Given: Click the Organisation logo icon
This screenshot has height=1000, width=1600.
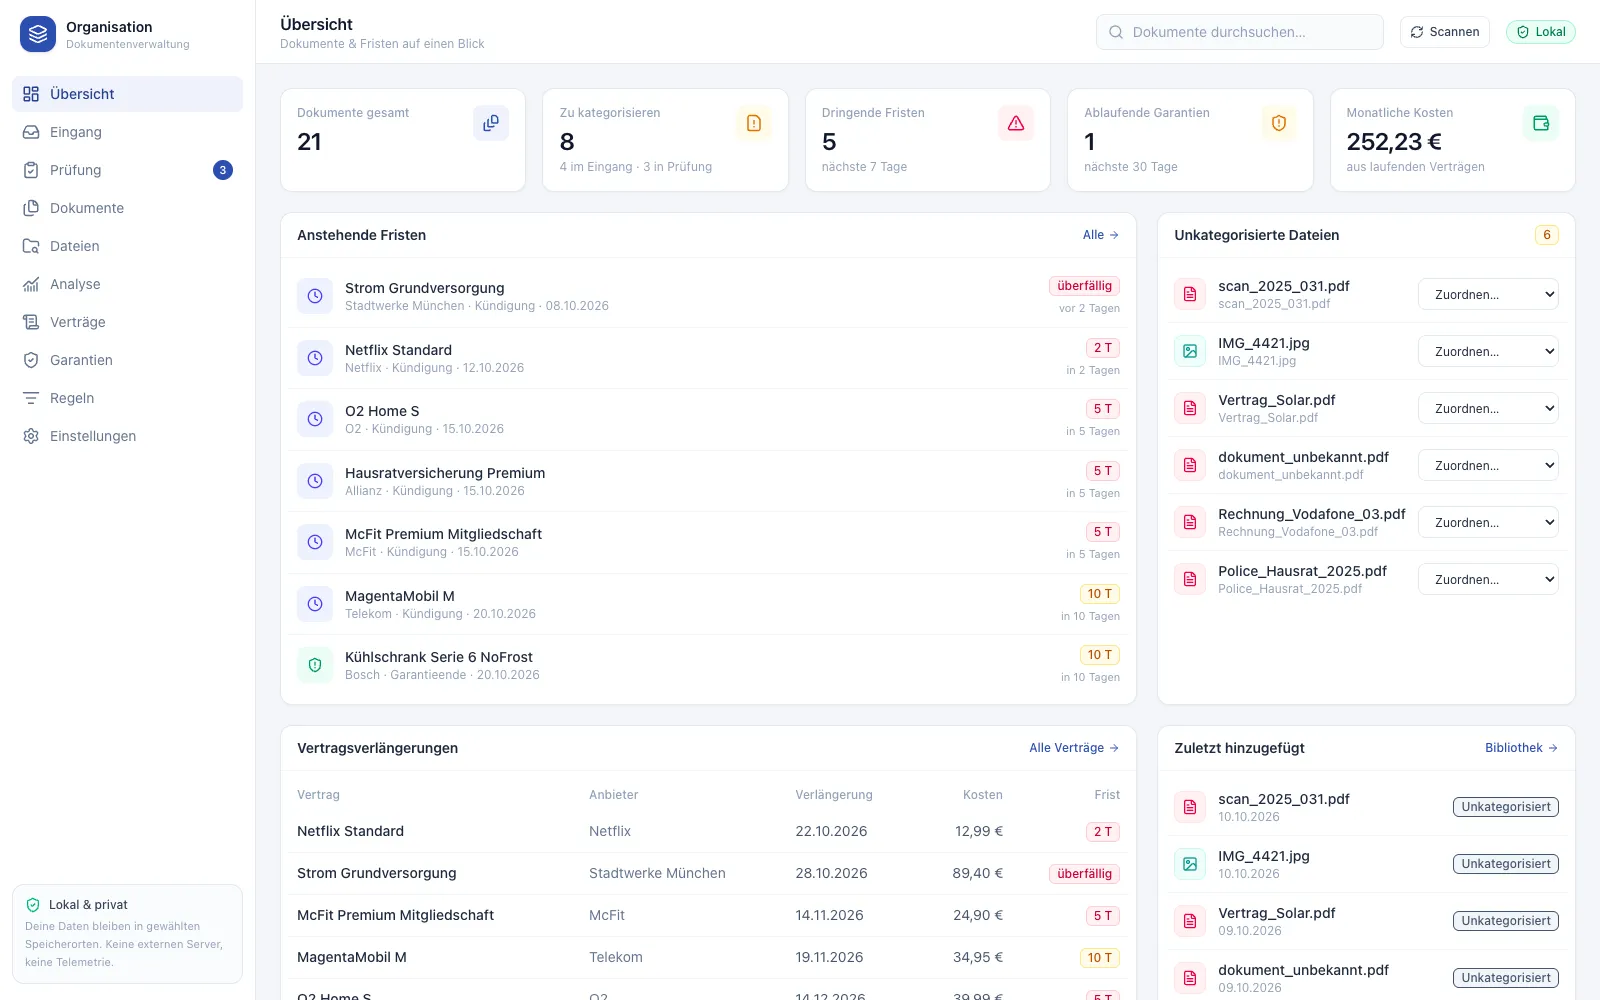Looking at the screenshot, I should (x=38, y=34).
